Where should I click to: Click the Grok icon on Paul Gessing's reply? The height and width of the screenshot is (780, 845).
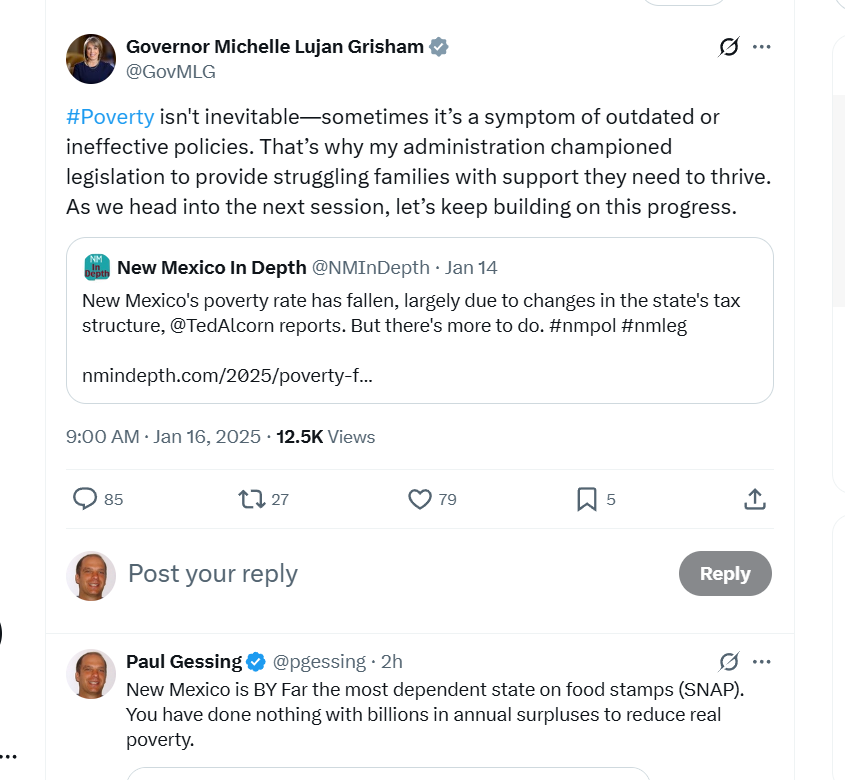click(x=729, y=661)
